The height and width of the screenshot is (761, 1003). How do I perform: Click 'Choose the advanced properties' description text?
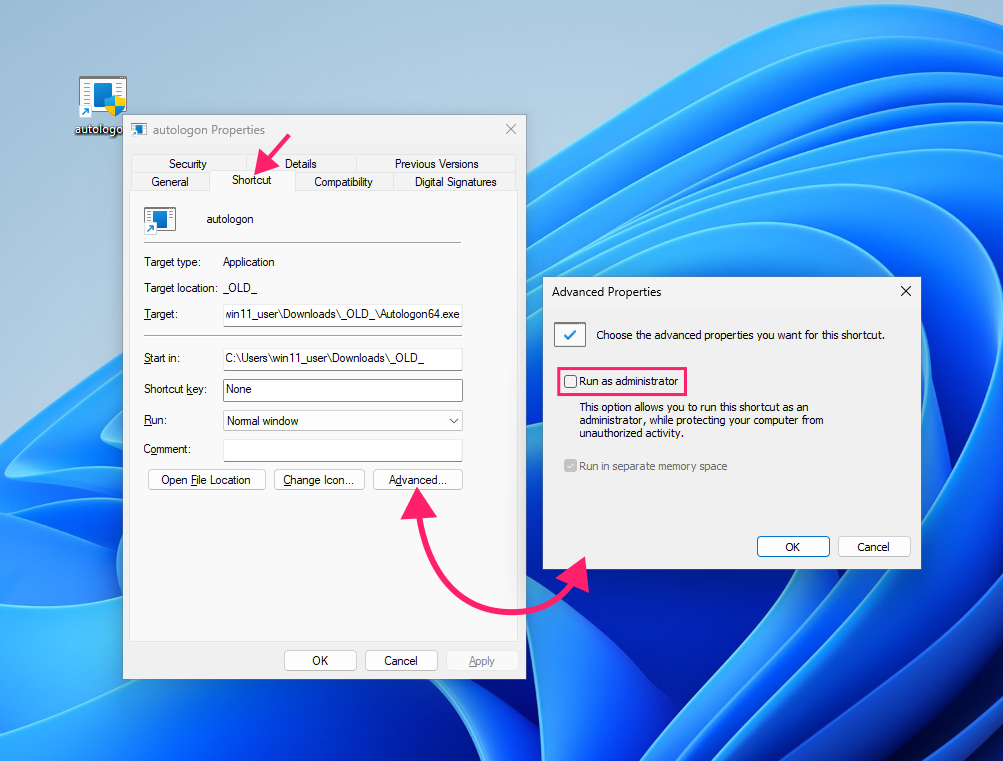coord(740,335)
